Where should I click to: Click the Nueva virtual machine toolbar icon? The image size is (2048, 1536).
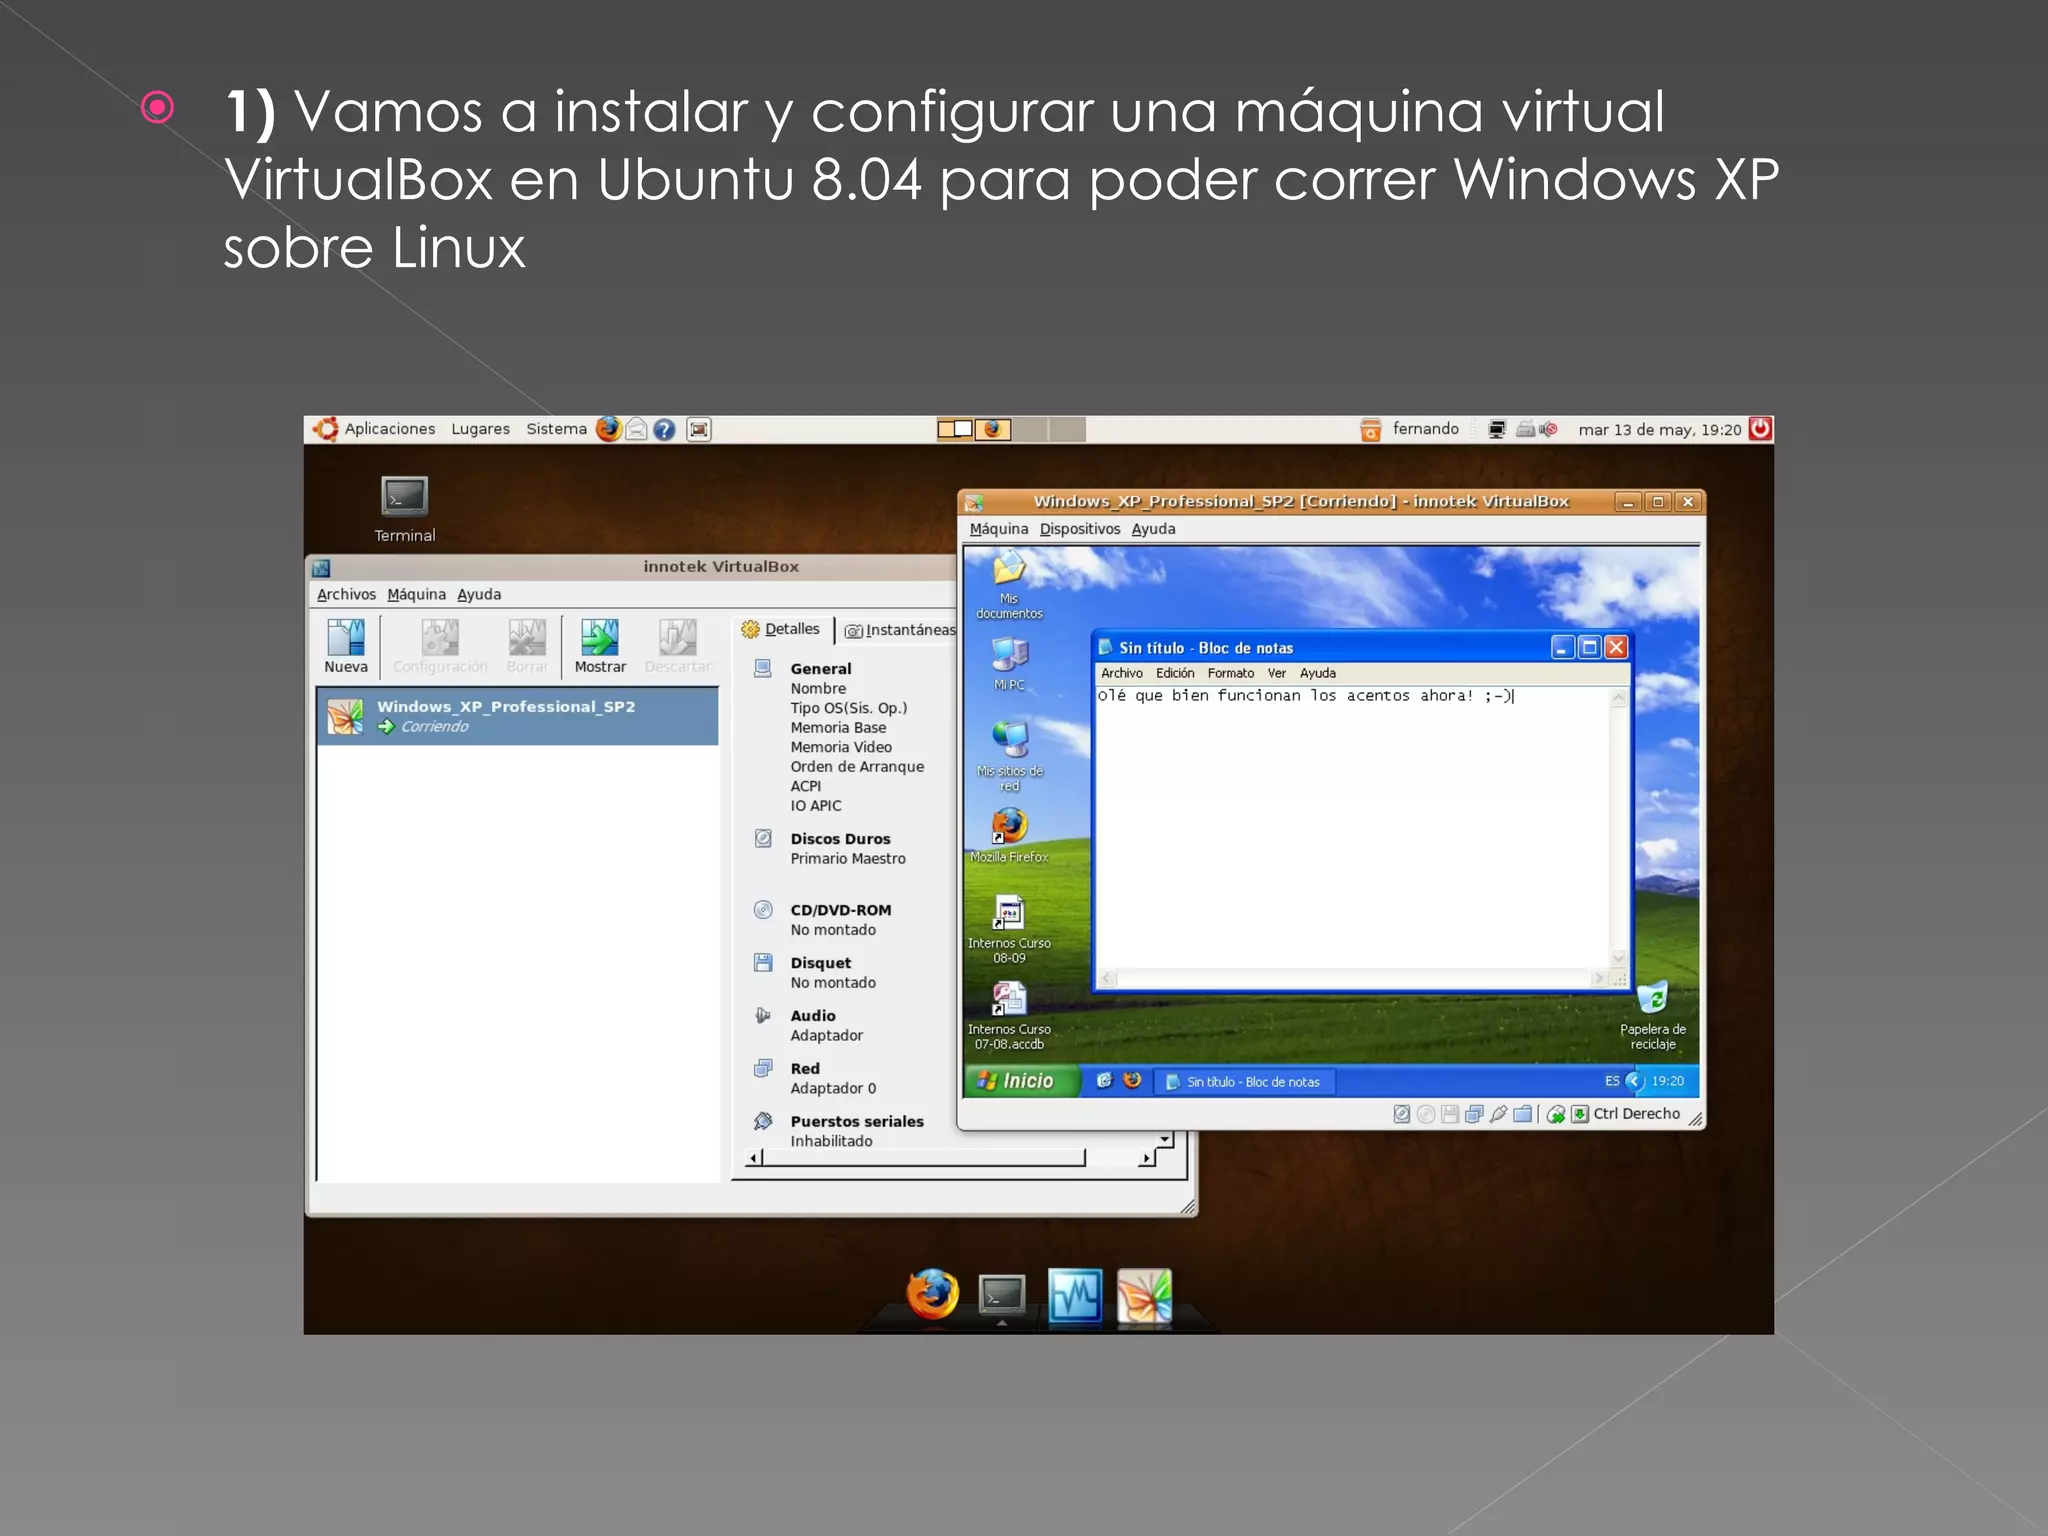(345, 638)
